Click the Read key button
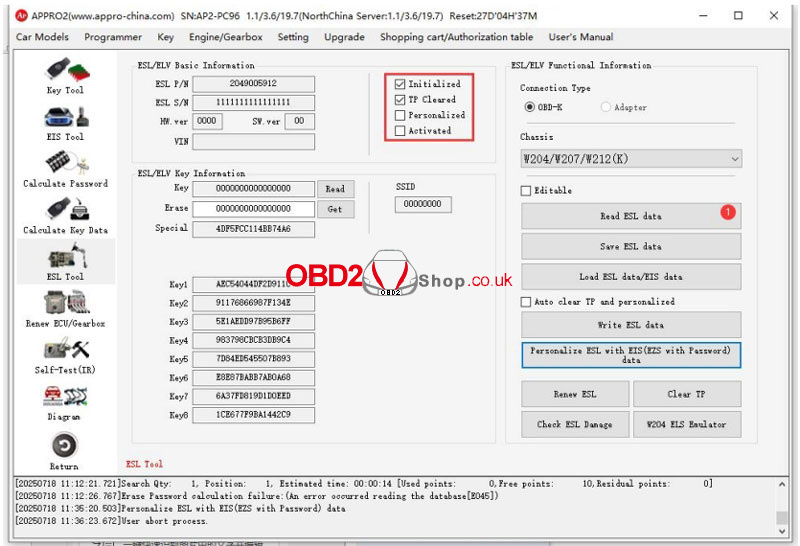 pos(335,189)
